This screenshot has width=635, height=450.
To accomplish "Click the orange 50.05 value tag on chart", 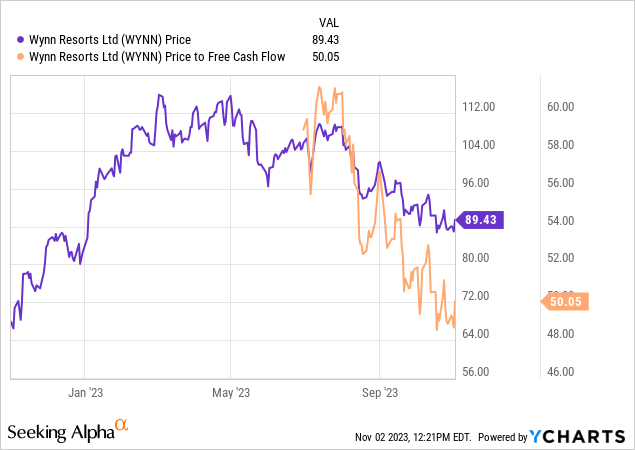I will [x=567, y=300].
